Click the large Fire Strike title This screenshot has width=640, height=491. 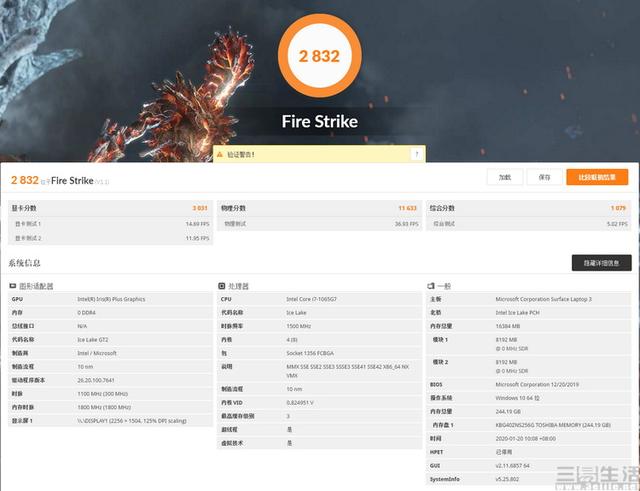pos(319,122)
